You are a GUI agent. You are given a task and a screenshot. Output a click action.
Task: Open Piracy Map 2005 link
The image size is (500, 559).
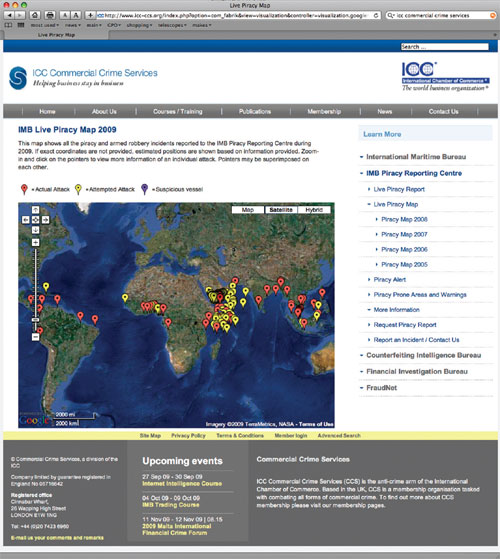click(x=404, y=265)
